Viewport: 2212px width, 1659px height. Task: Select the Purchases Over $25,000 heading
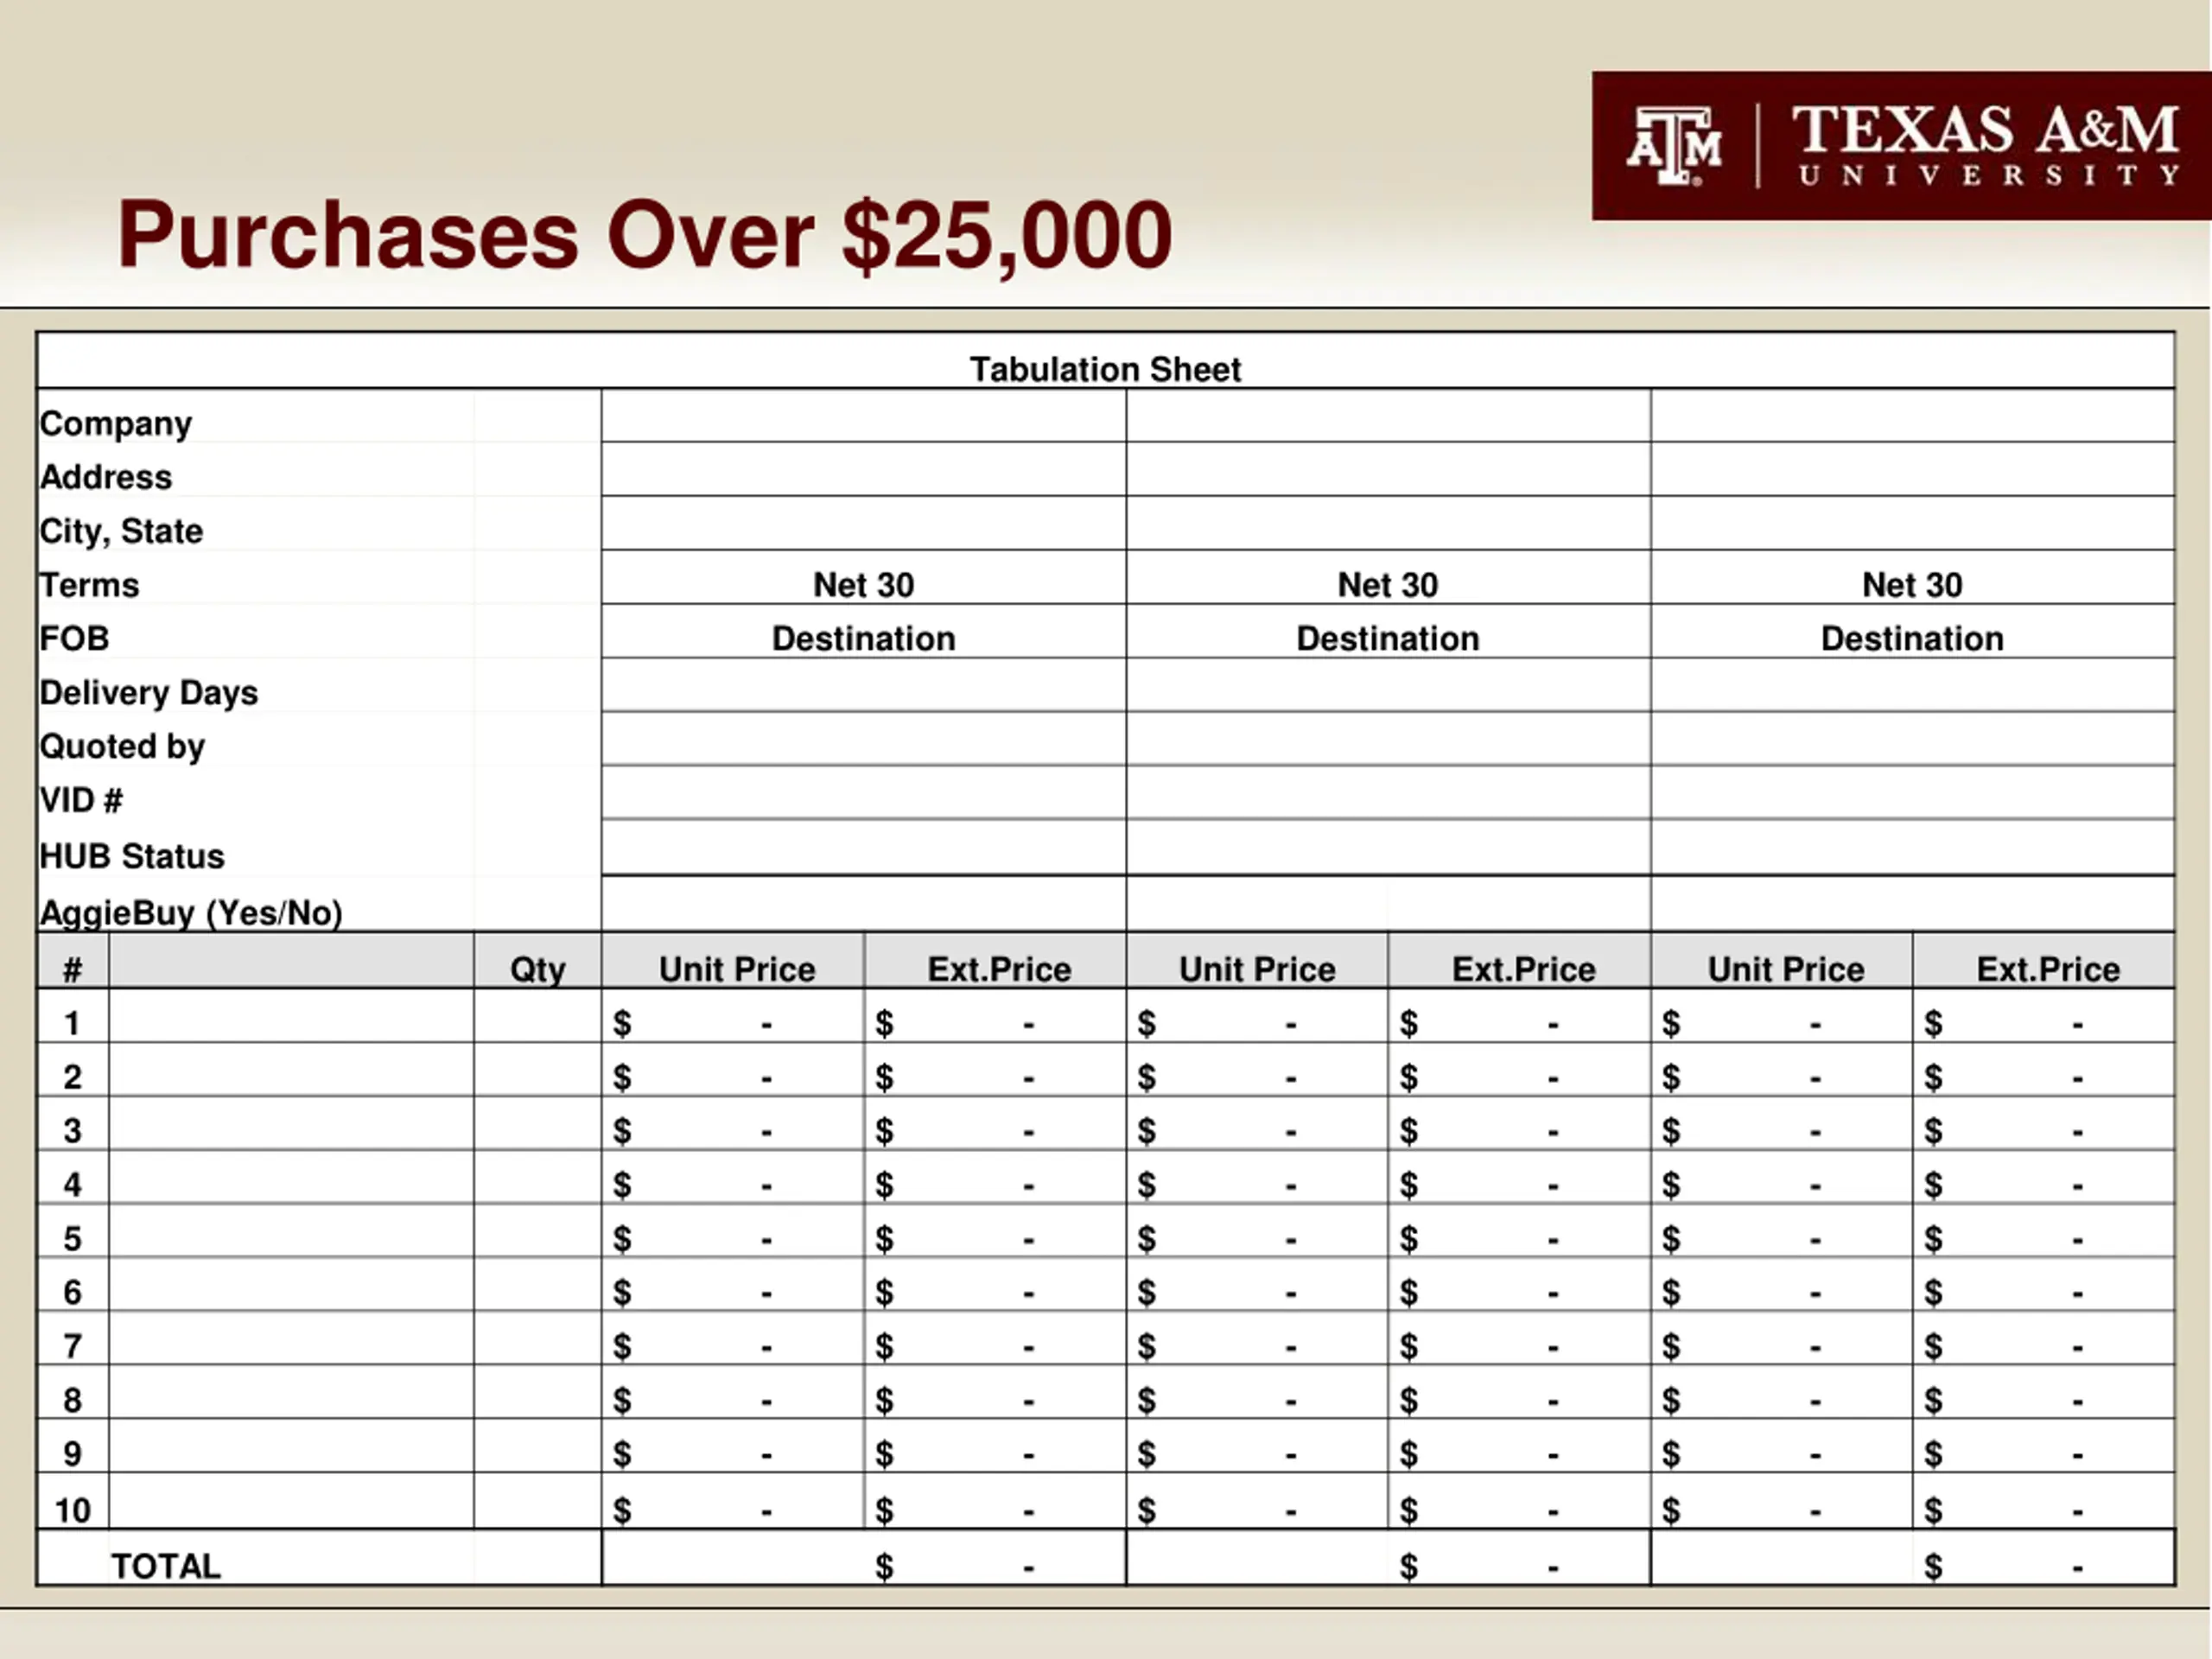click(x=645, y=236)
